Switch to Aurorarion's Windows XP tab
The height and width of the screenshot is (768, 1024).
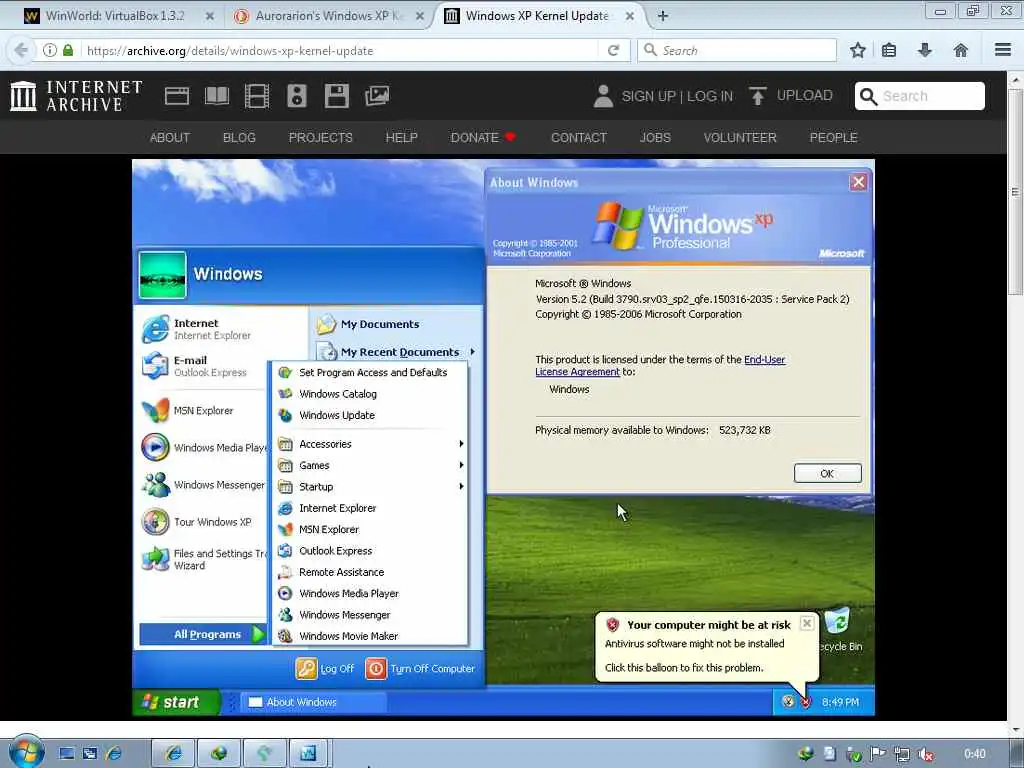[x=329, y=16]
